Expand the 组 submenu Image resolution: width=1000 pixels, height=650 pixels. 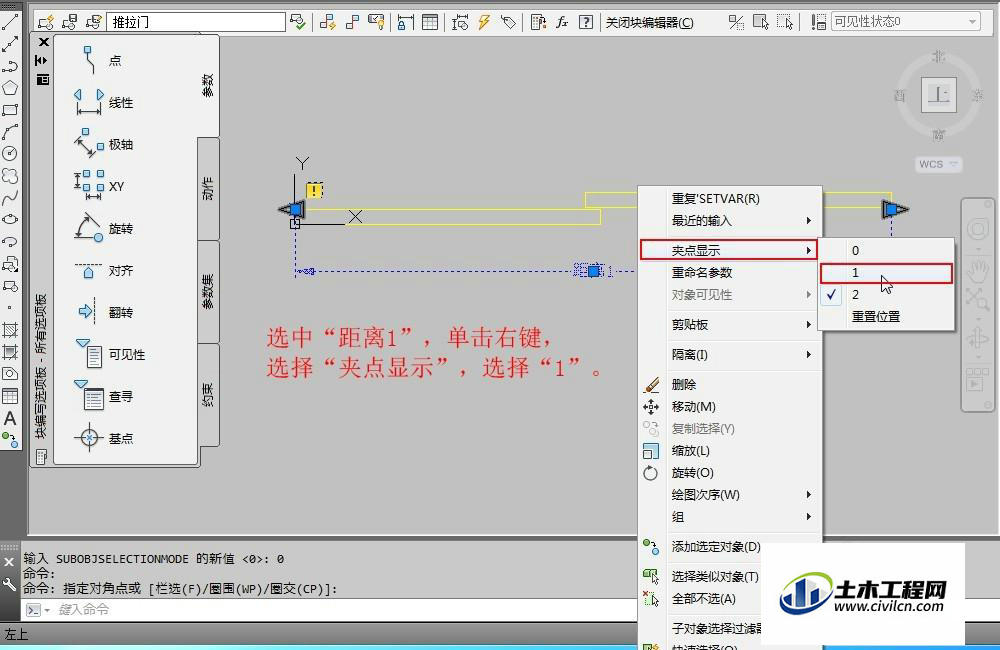coord(731,517)
